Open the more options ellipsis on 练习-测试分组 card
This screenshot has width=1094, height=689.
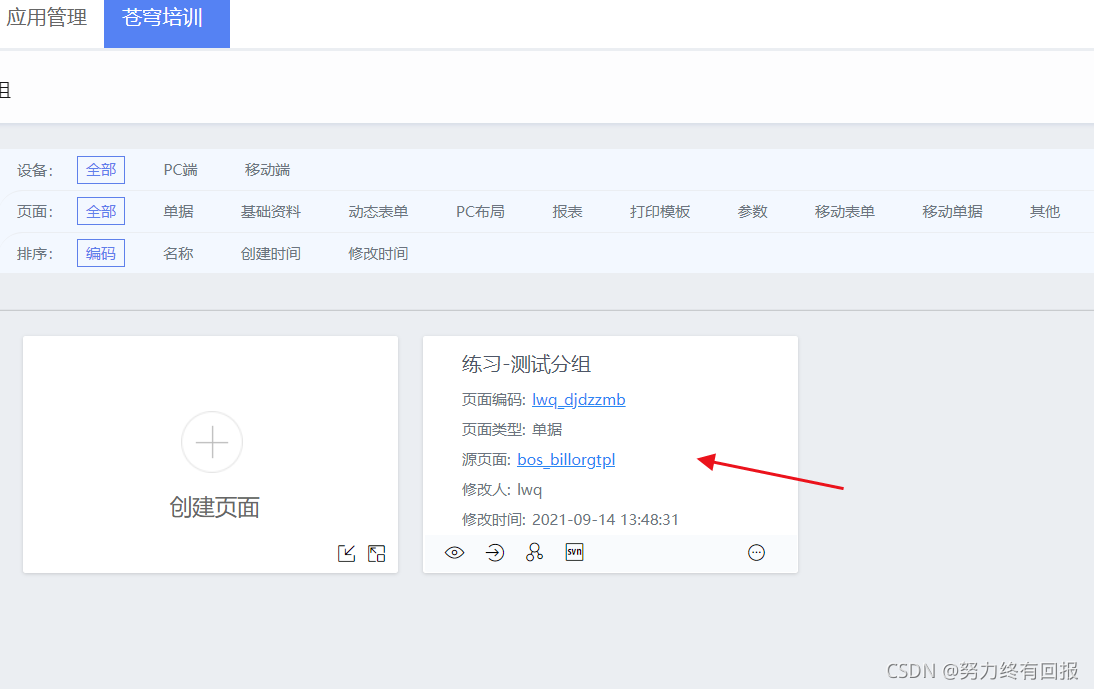756,553
